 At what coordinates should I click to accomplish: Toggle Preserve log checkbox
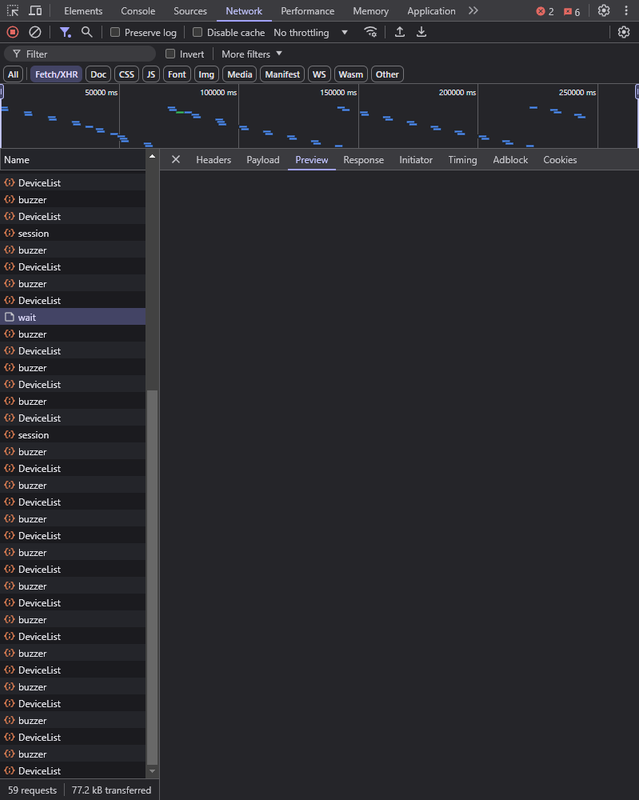point(115,32)
